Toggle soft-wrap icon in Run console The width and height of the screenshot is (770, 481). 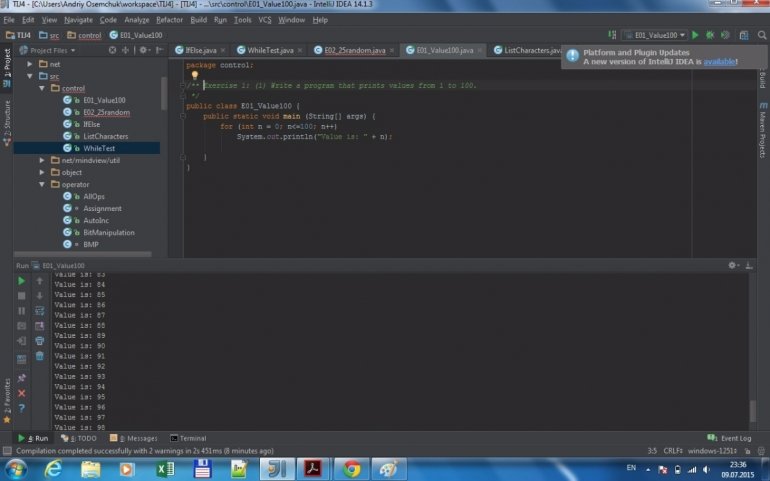[40, 311]
